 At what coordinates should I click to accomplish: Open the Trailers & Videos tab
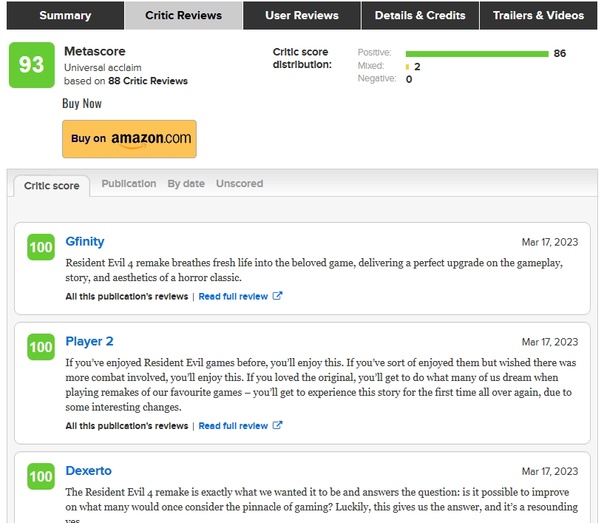point(538,15)
